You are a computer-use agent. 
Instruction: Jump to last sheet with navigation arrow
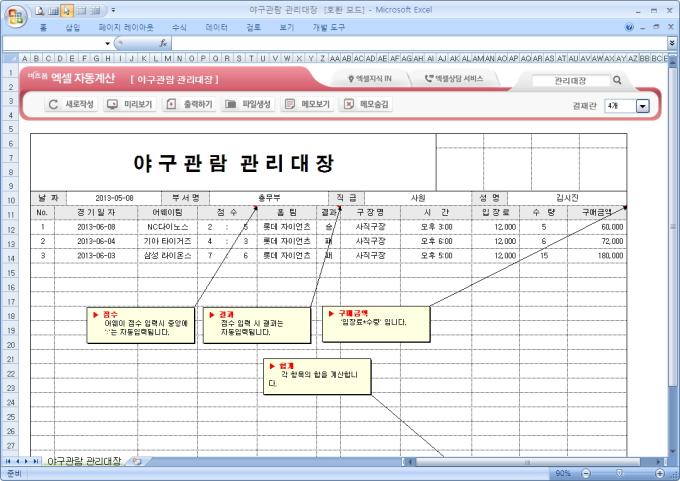[36, 461]
